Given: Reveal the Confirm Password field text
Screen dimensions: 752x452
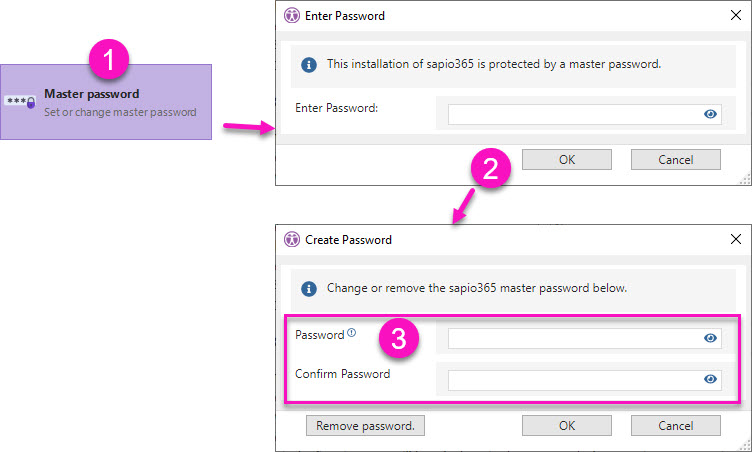Looking at the screenshot, I should (710, 380).
